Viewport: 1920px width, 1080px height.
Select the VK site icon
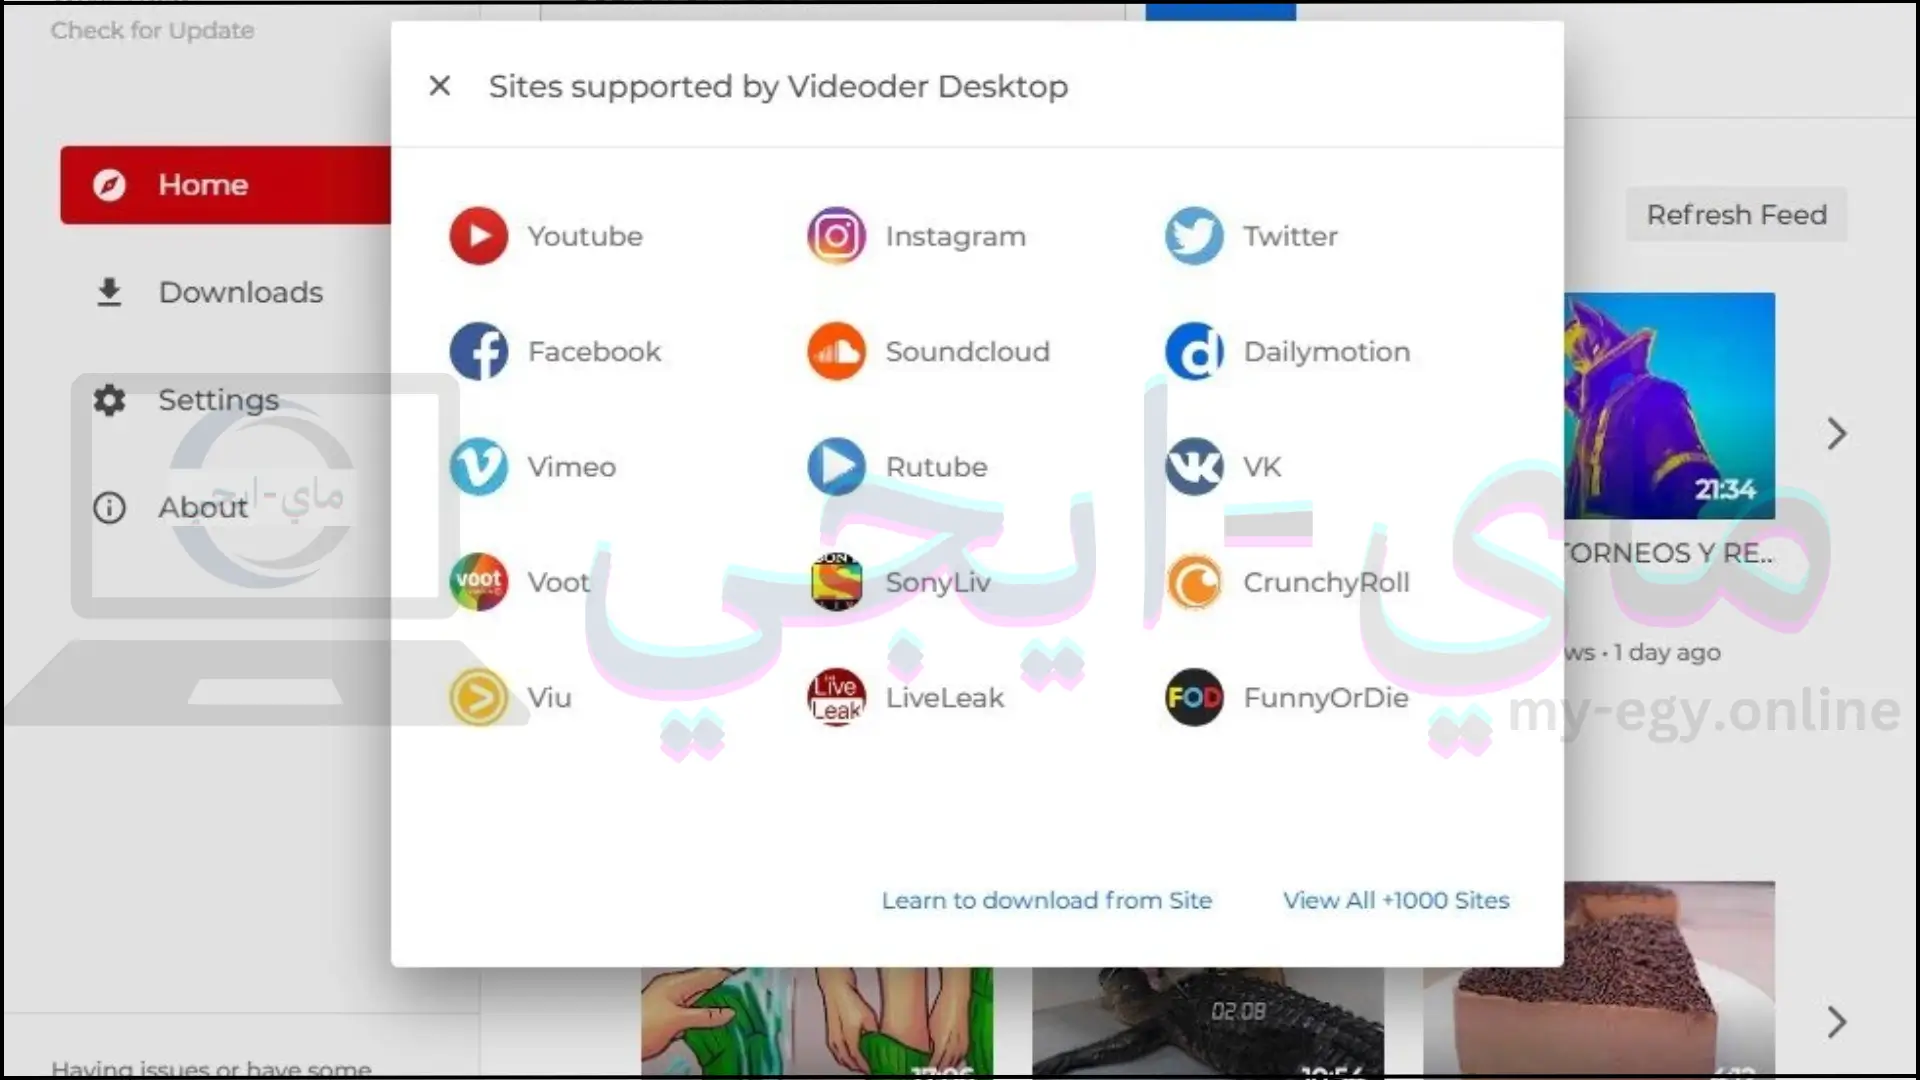(1193, 465)
